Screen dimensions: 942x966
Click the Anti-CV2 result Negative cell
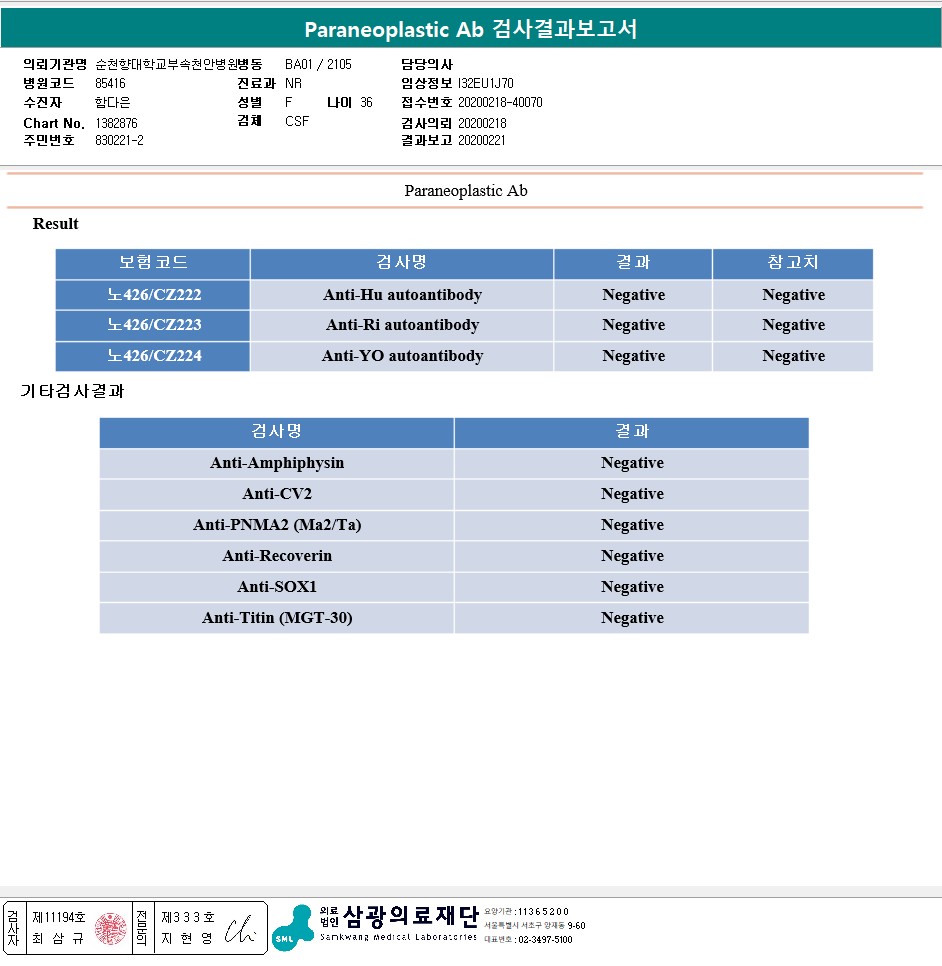[631, 494]
